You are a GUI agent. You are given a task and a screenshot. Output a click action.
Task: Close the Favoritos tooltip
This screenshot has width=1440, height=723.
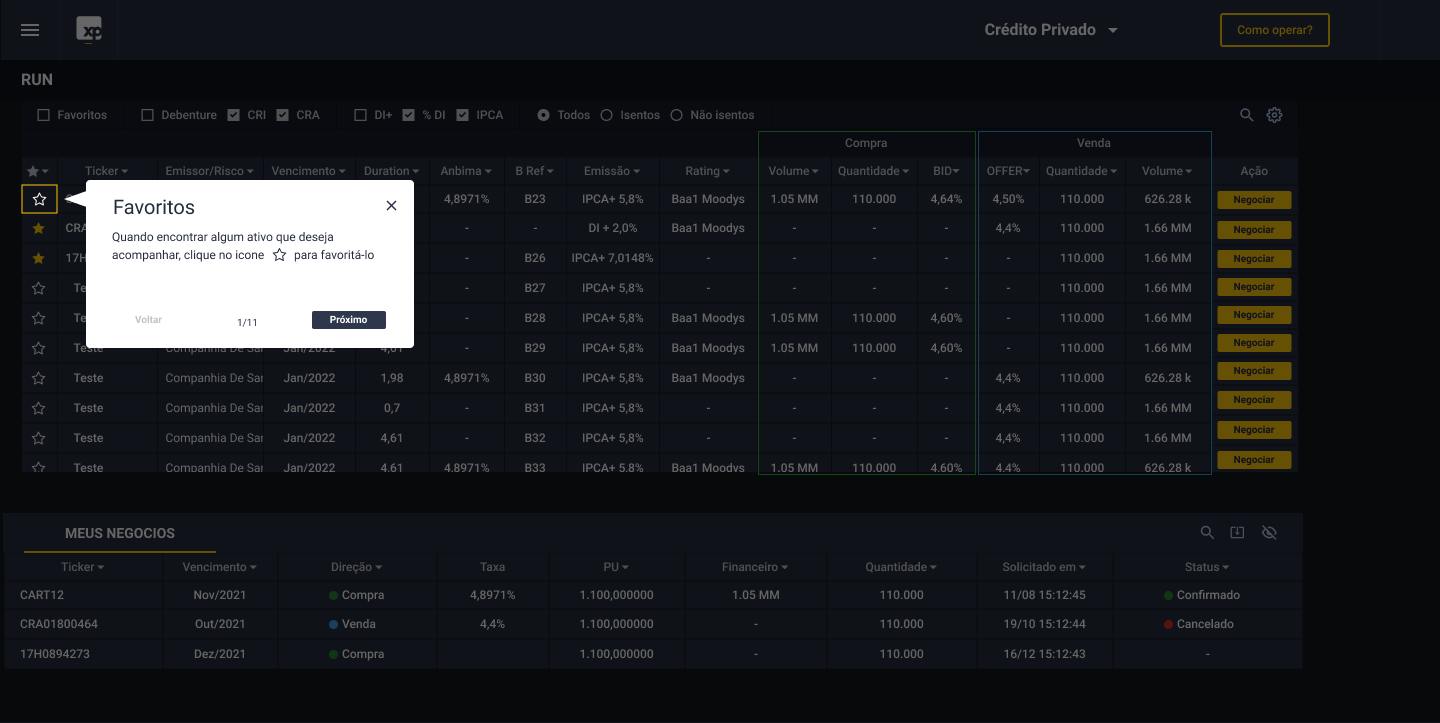(x=391, y=205)
